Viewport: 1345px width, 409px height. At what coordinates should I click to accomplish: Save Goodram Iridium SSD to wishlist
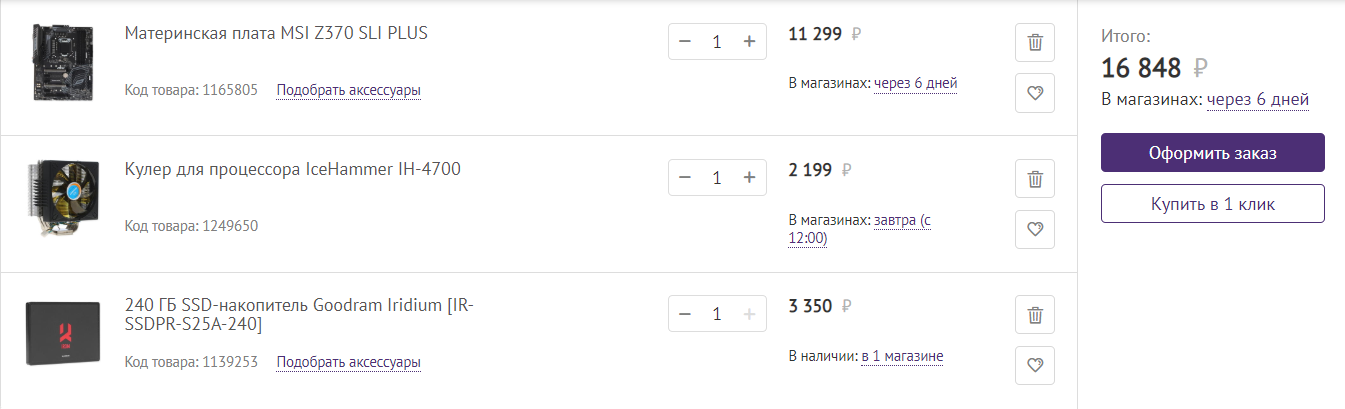coord(1035,366)
